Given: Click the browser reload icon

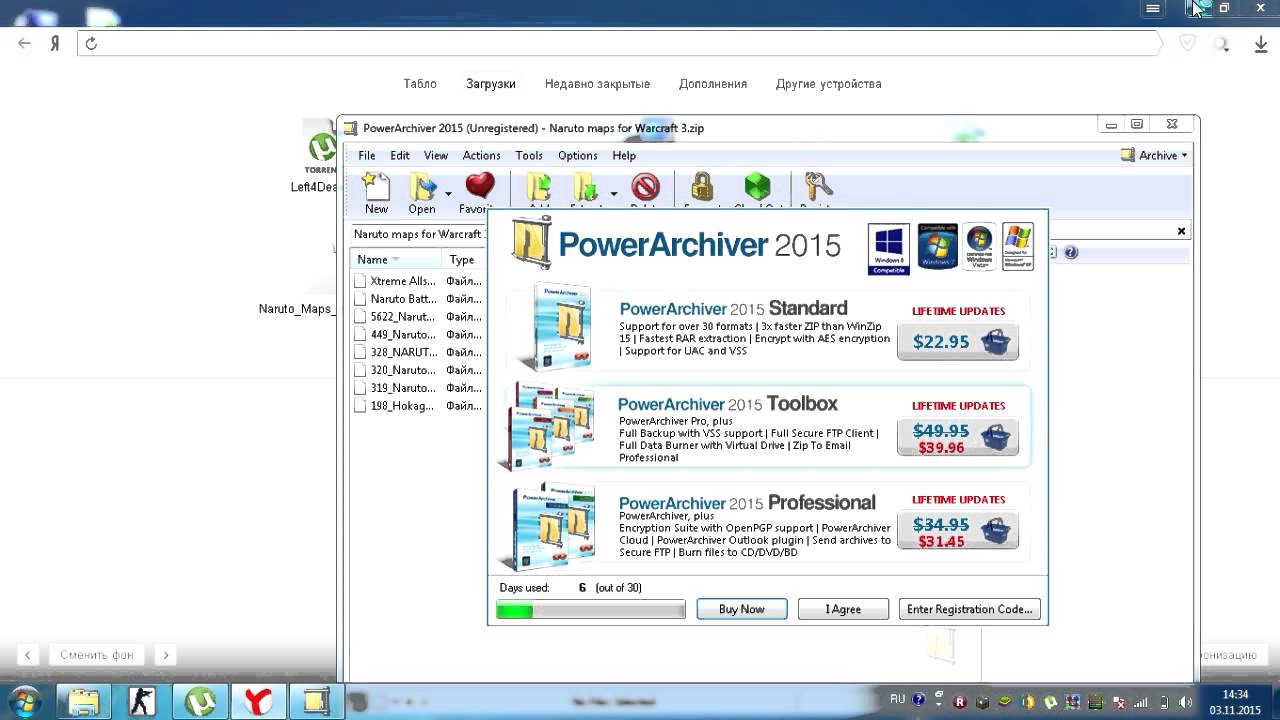Looking at the screenshot, I should click(91, 43).
